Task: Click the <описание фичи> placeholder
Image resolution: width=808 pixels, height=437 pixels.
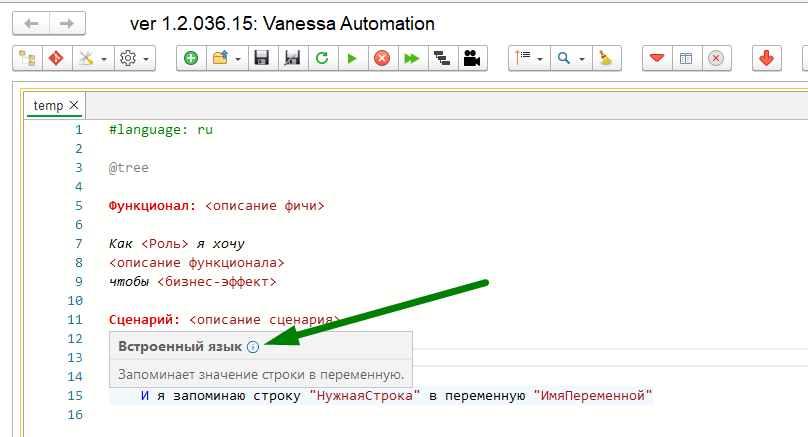Action: click(265, 206)
